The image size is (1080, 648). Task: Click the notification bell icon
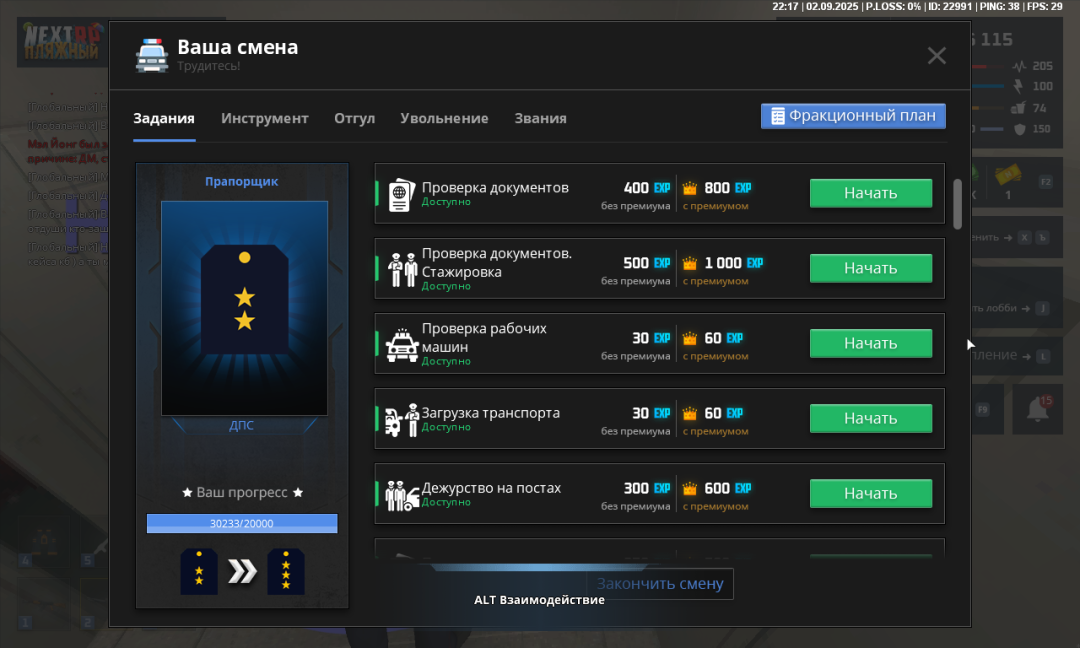1037,409
